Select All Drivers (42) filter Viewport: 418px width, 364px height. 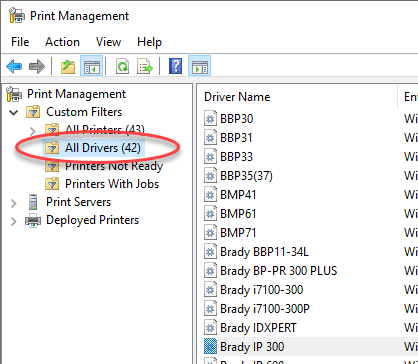103,148
